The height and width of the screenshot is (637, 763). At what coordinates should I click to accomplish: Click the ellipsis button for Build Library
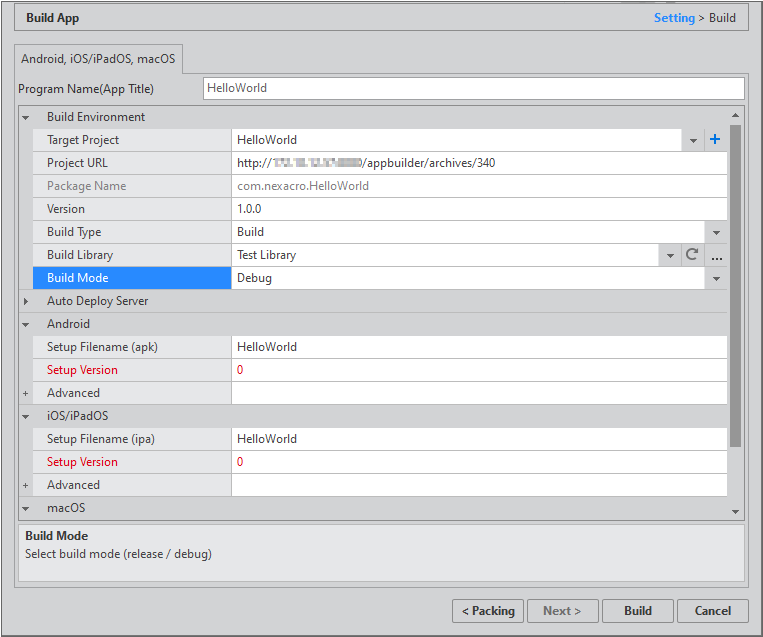(x=716, y=256)
